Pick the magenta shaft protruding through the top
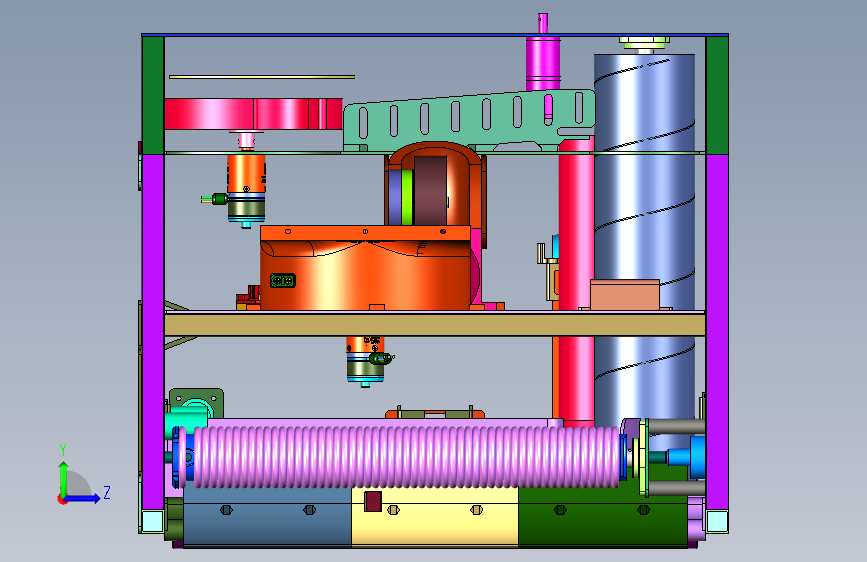The height and width of the screenshot is (562, 867). click(543, 52)
